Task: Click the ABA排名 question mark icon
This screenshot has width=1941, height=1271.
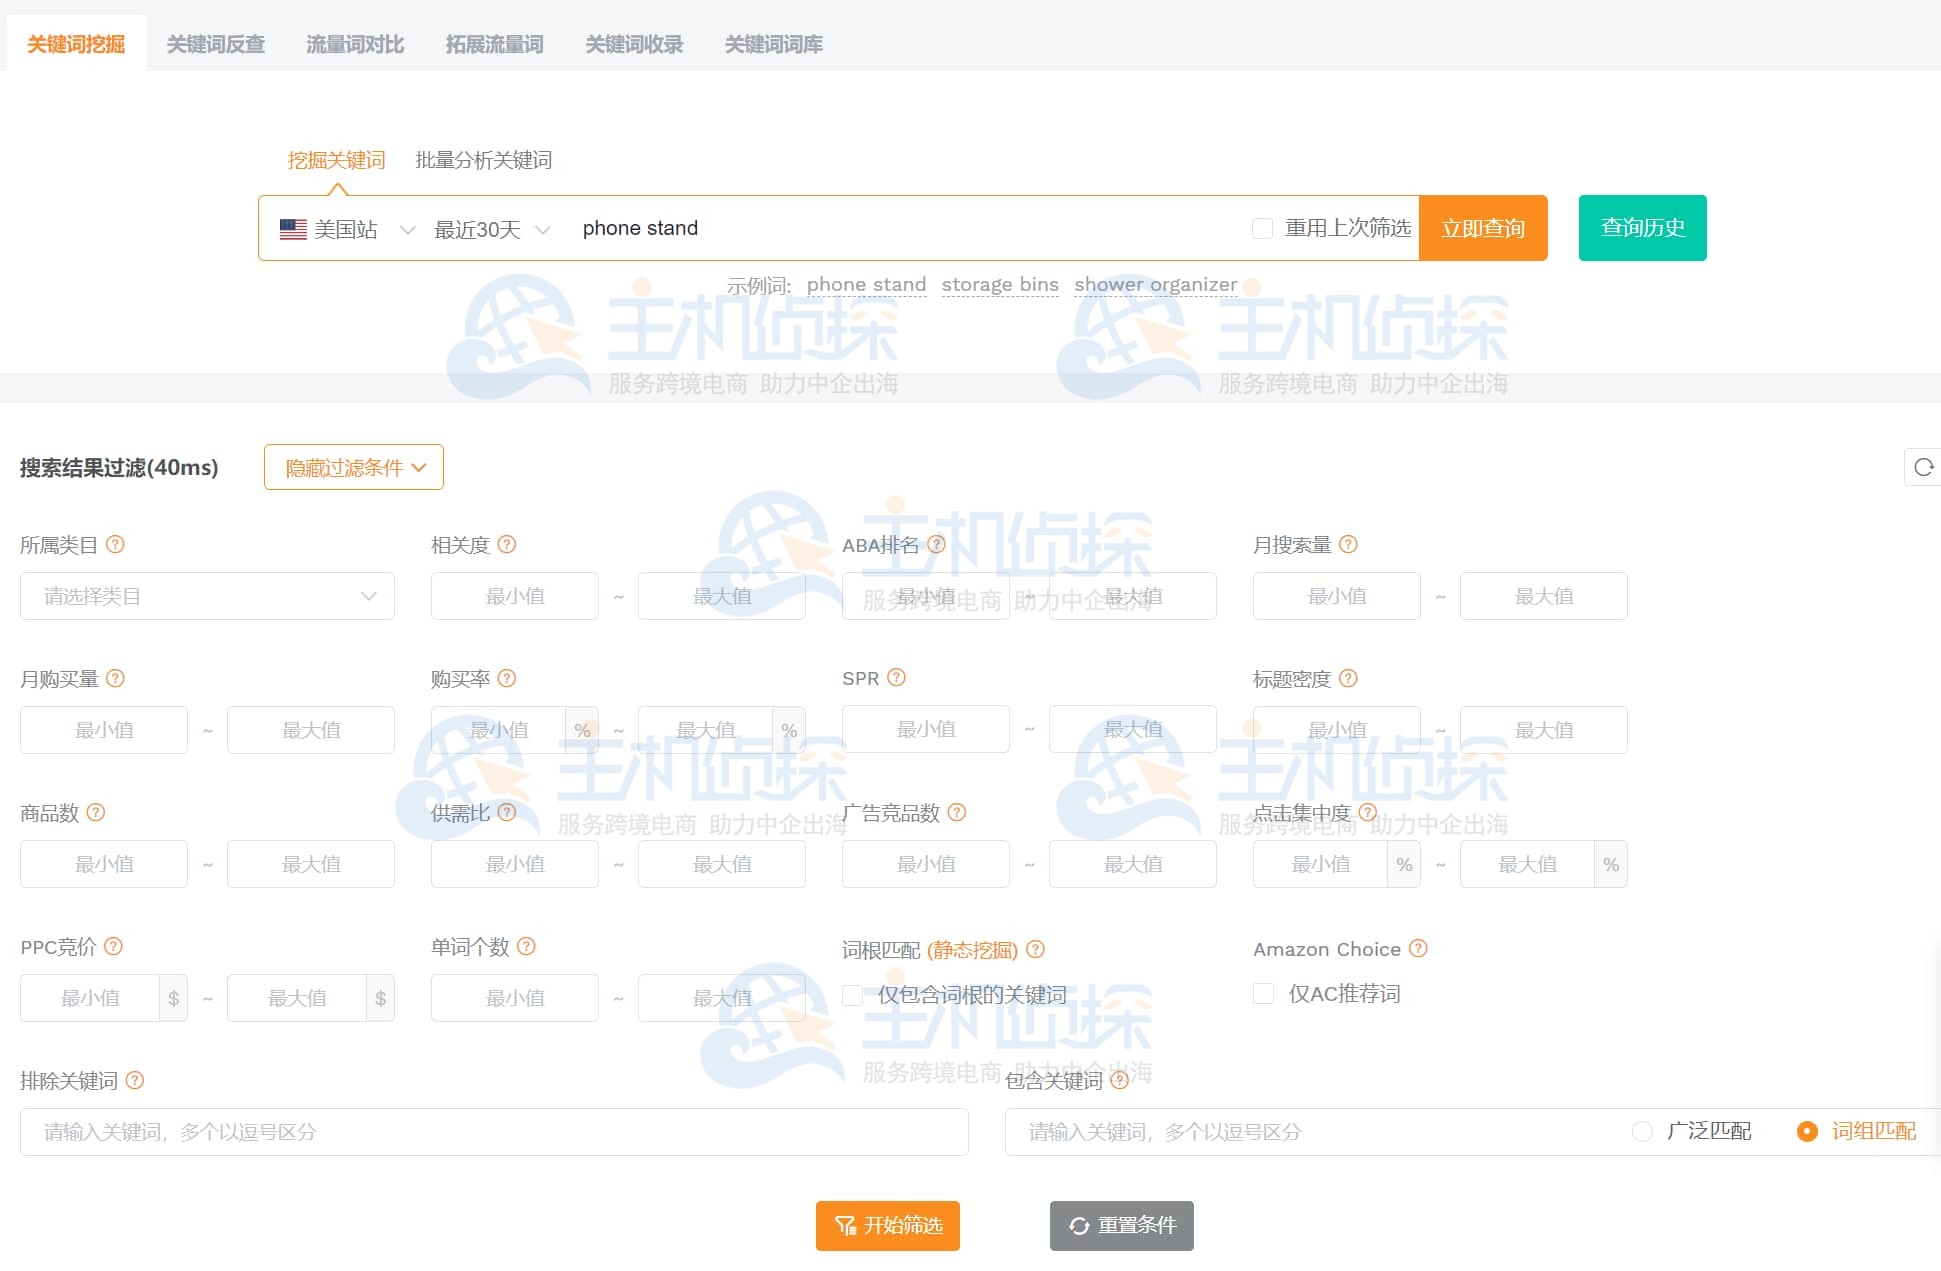Action: click(x=938, y=545)
